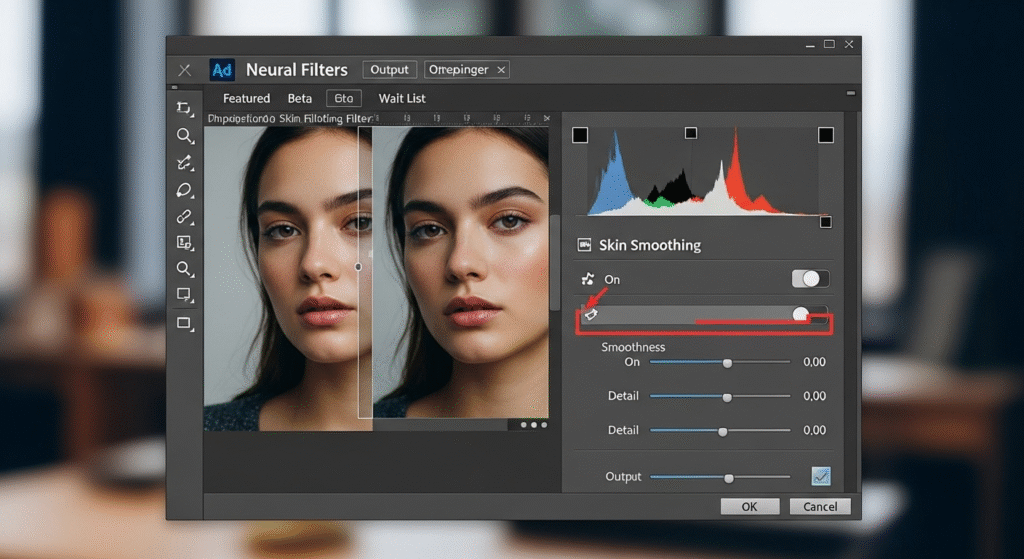The image size is (1024, 559).
Task: Click the top-middle black histogram square
Action: tap(690, 133)
